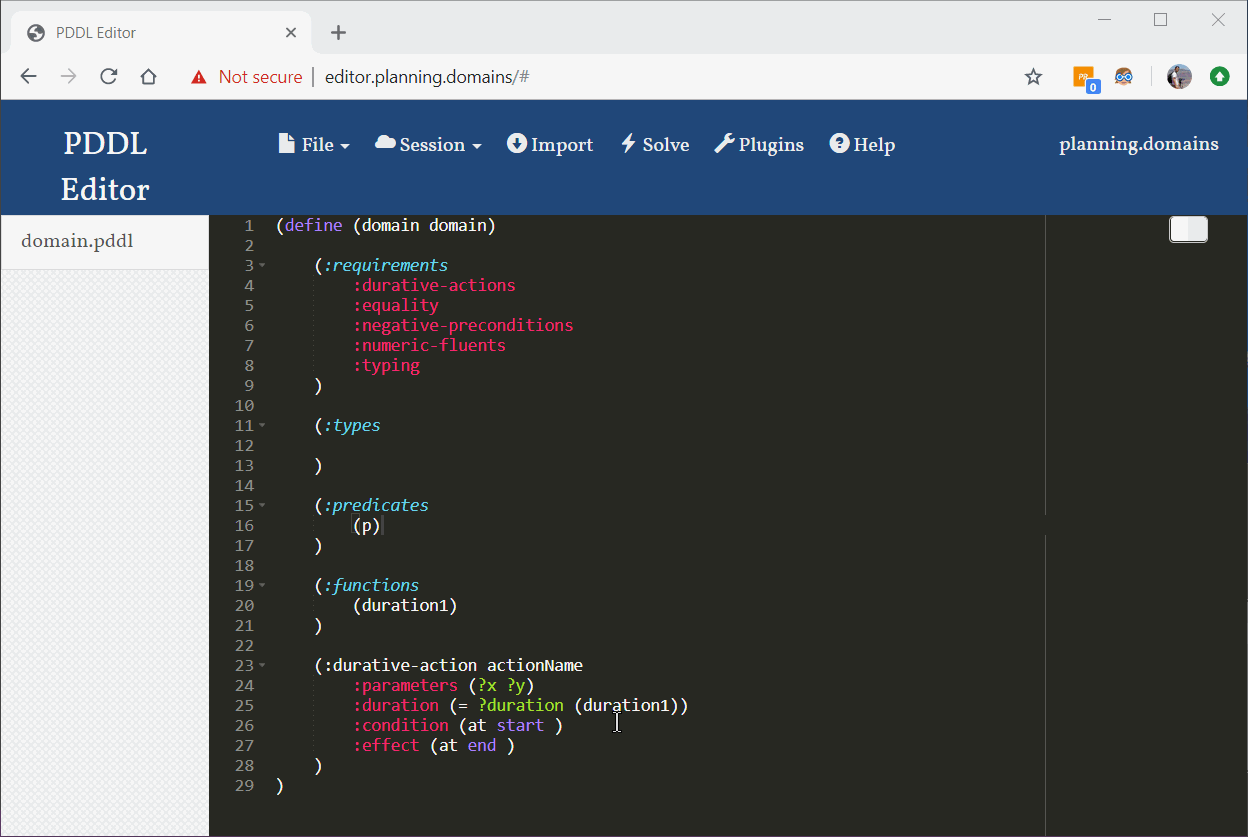This screenshot has width=1248, height=837.
Task: Close the PDDL Editor browser tab
Action: point(291,33)
